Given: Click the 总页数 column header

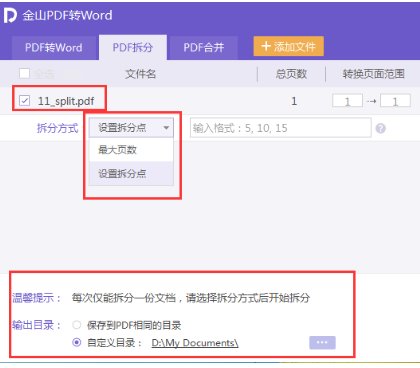Looking at the screenshot, I should click(x=291, y=74).
